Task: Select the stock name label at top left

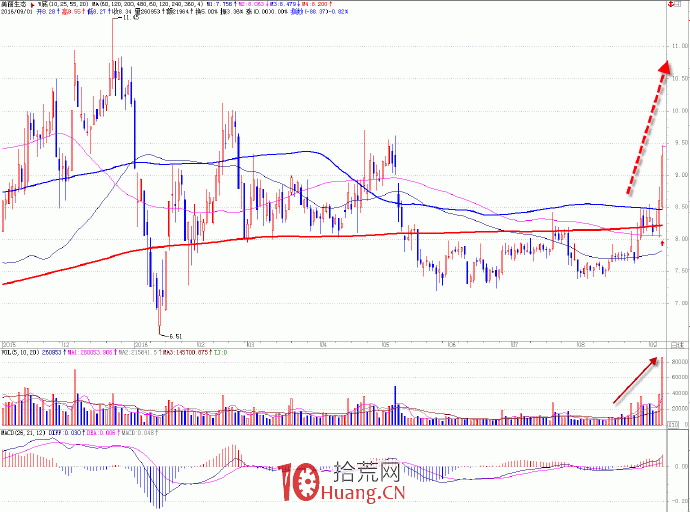Action: (14, 4)
